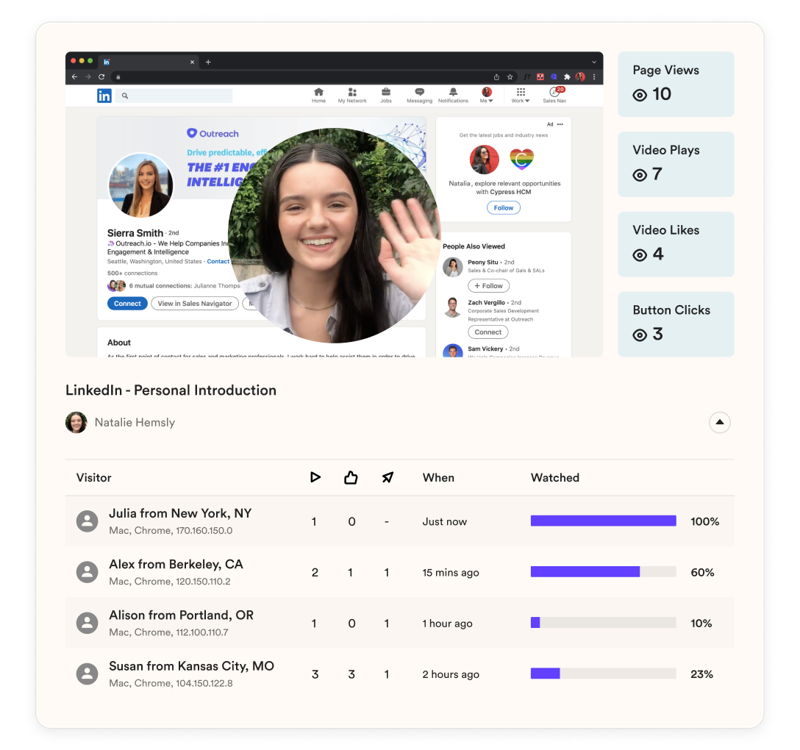
Task: Go back with the browser back arrow
Action: tap(74, 77)
